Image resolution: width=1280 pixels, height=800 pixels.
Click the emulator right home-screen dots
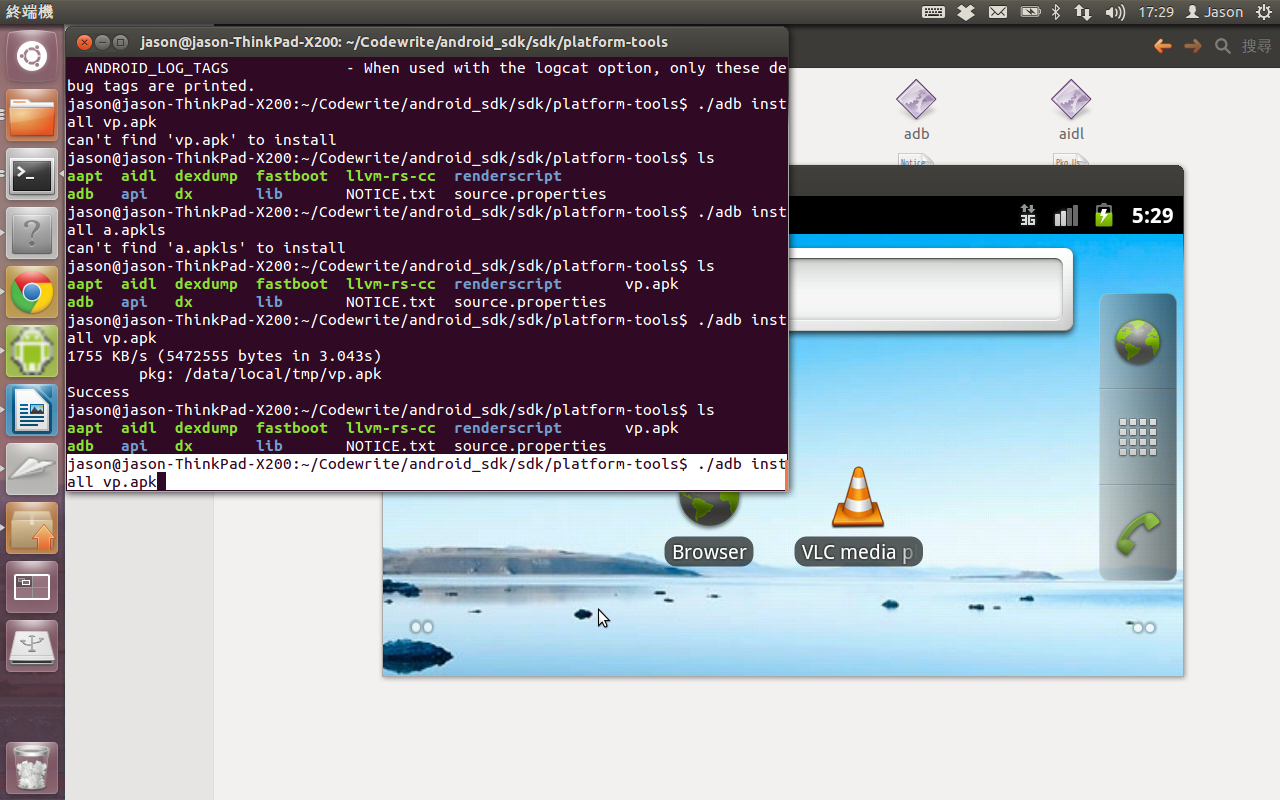point(1143,627)
